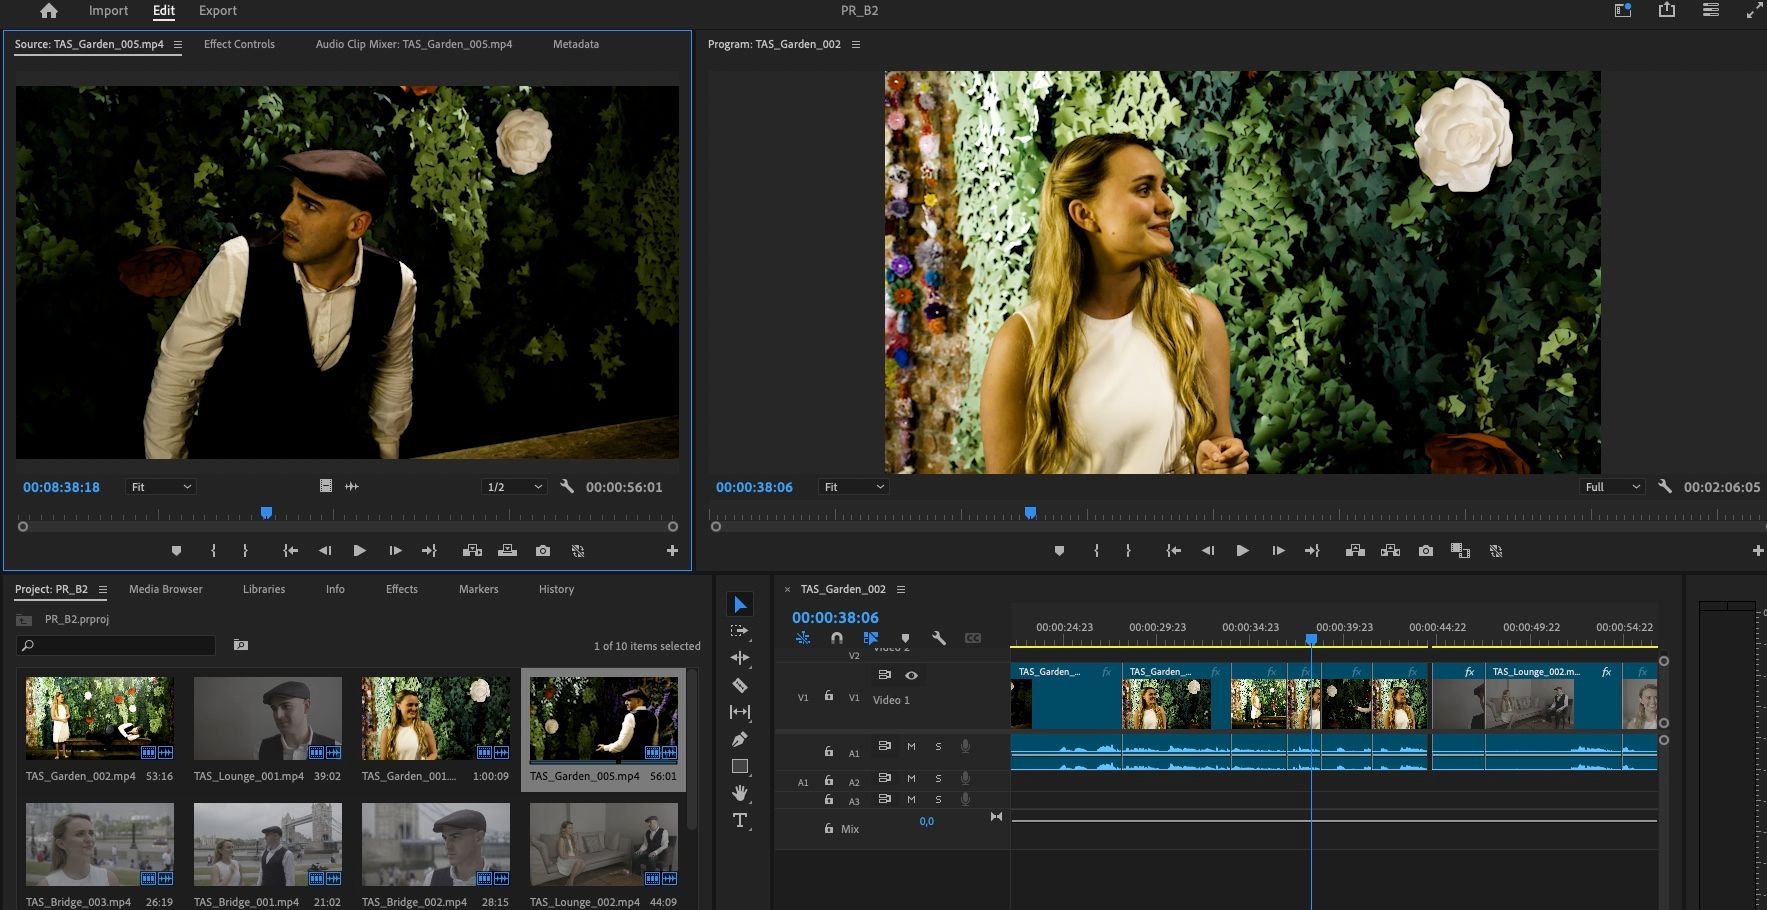
Task: Click the Home icon in the top bar
Action: point(48,11)
